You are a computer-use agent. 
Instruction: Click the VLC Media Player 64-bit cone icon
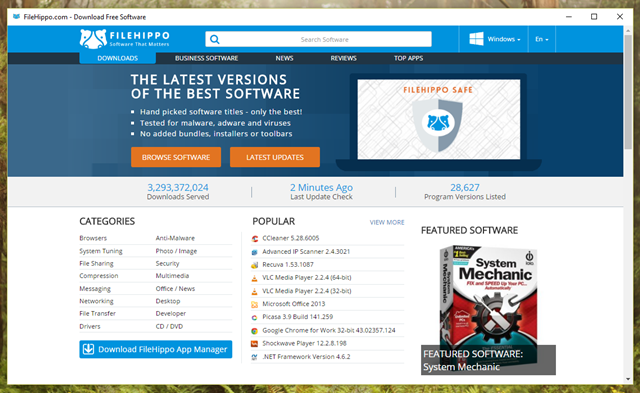click(x=255, y=278)
